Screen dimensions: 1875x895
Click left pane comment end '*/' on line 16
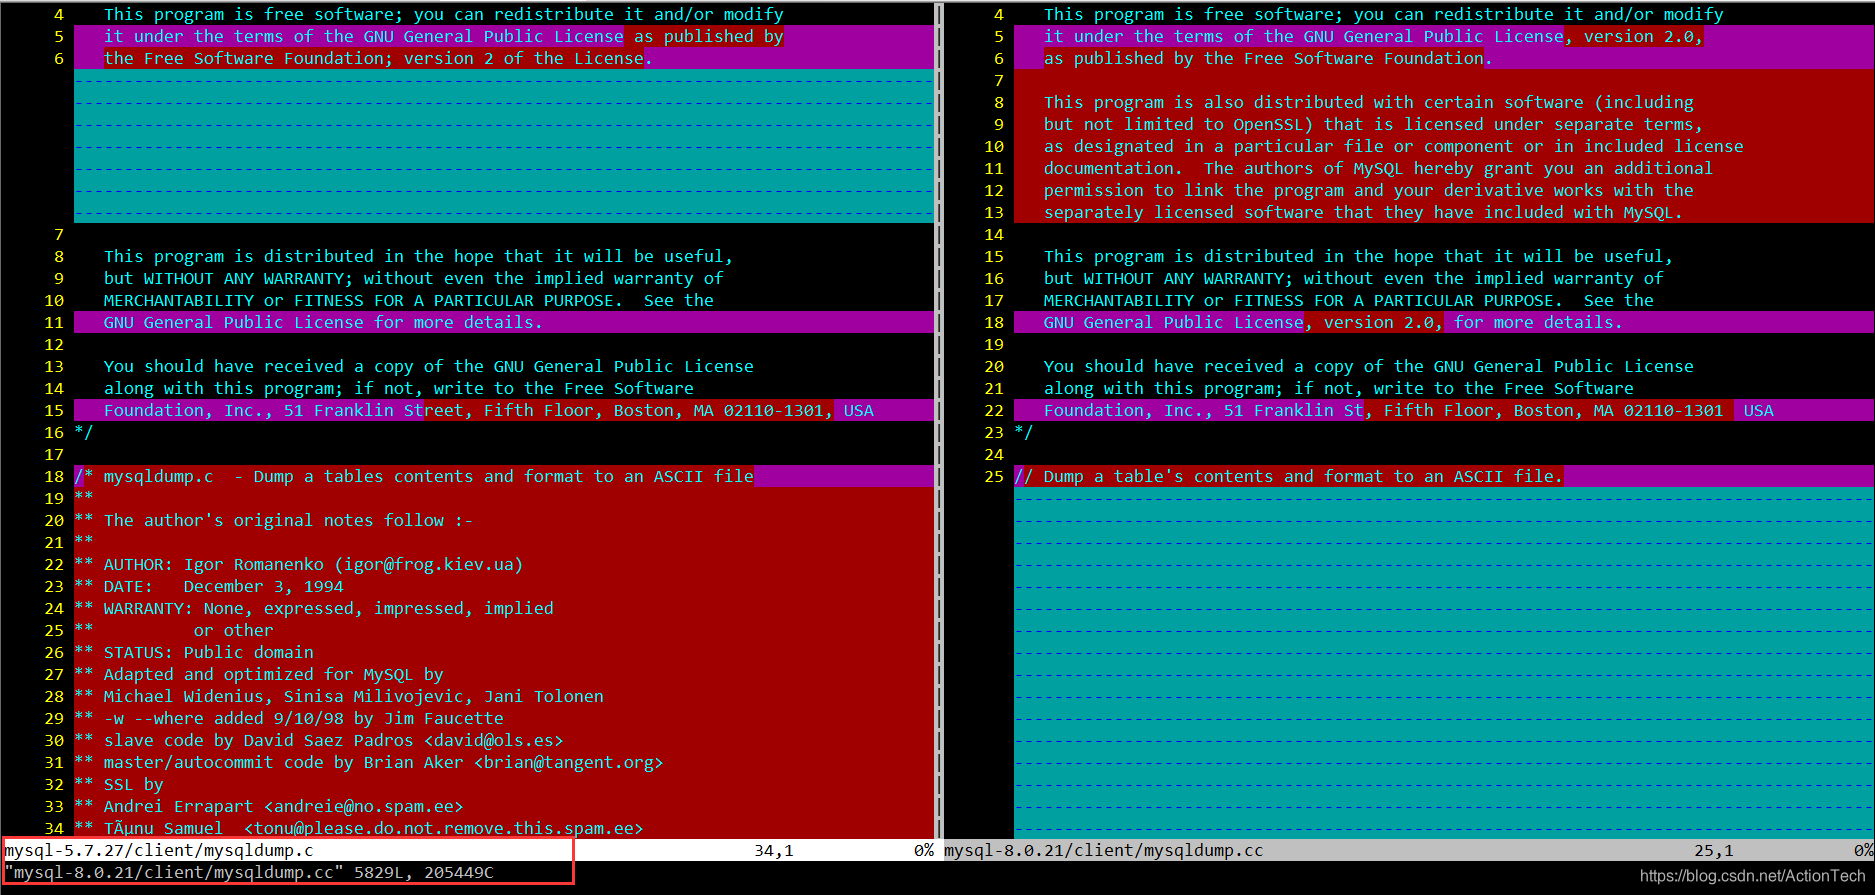point(84,432)
